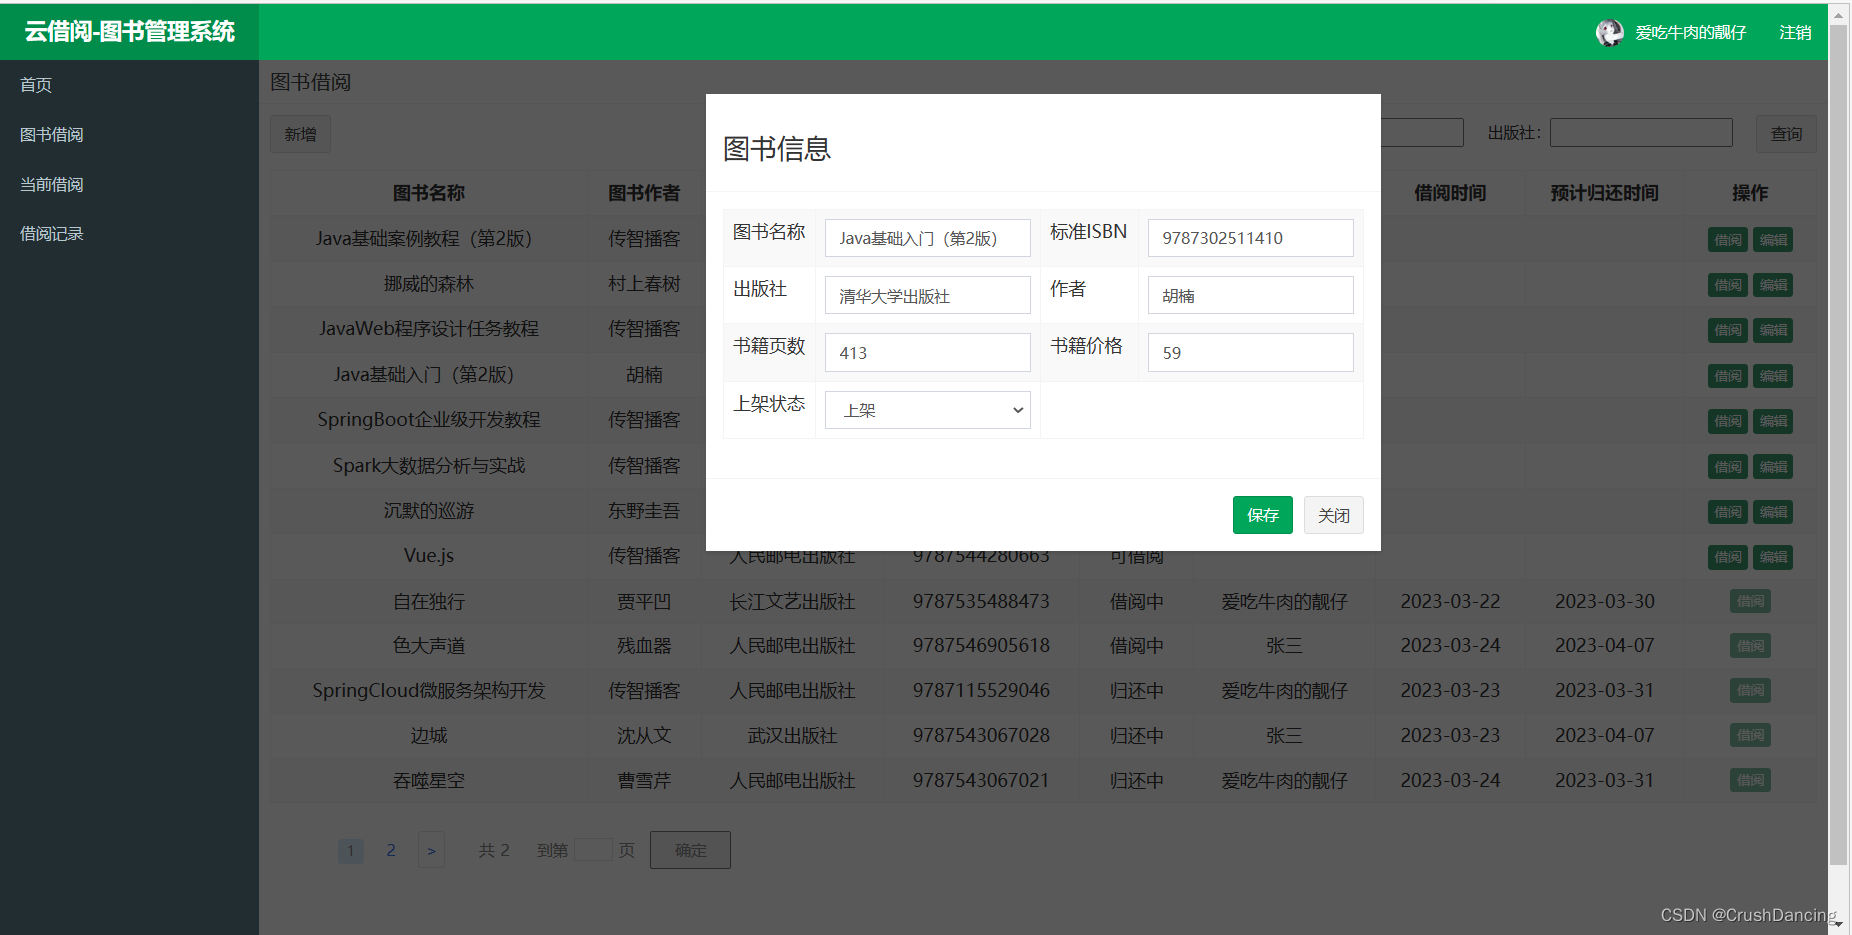Click 借阅 for 吞噬星空 row
Image resolution: width=1852 pixels, height=935 pixels.
tap(1750, 780)
